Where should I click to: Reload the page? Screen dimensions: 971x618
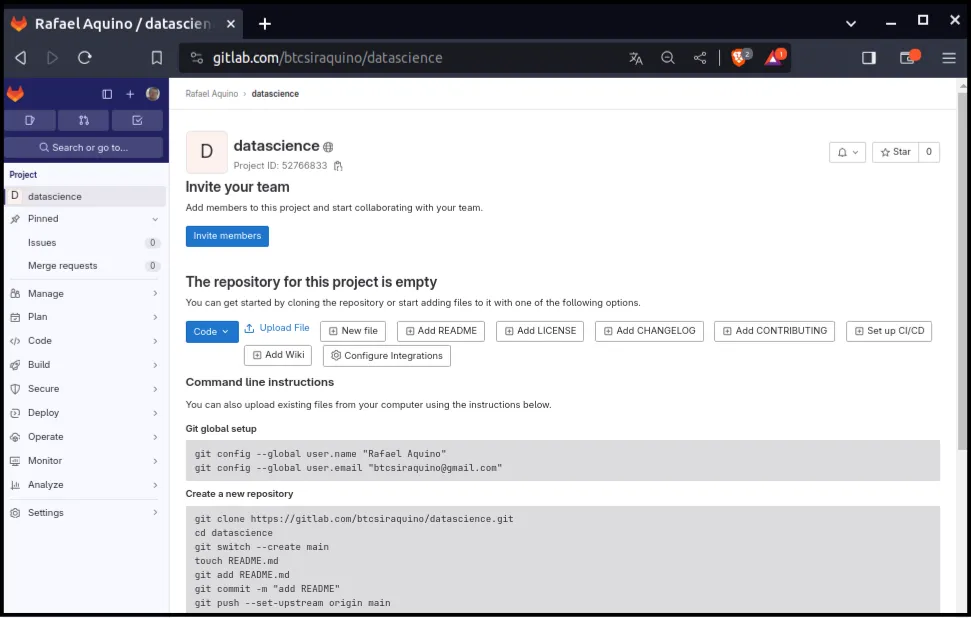click(85, 58)
